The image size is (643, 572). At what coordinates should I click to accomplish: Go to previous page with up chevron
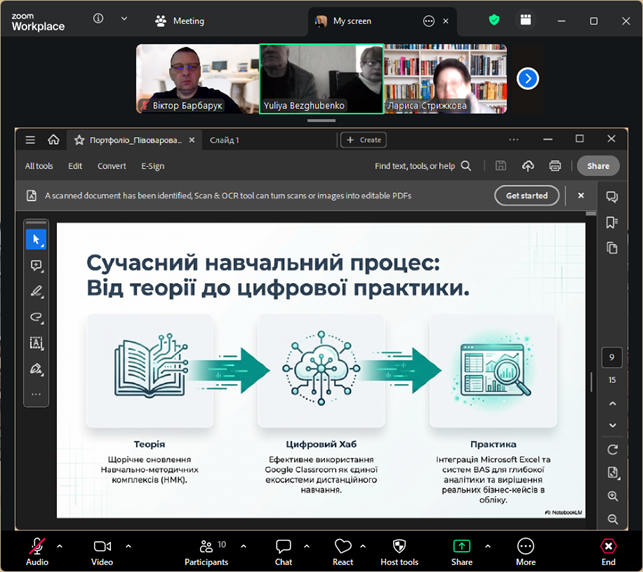point(612,403)
